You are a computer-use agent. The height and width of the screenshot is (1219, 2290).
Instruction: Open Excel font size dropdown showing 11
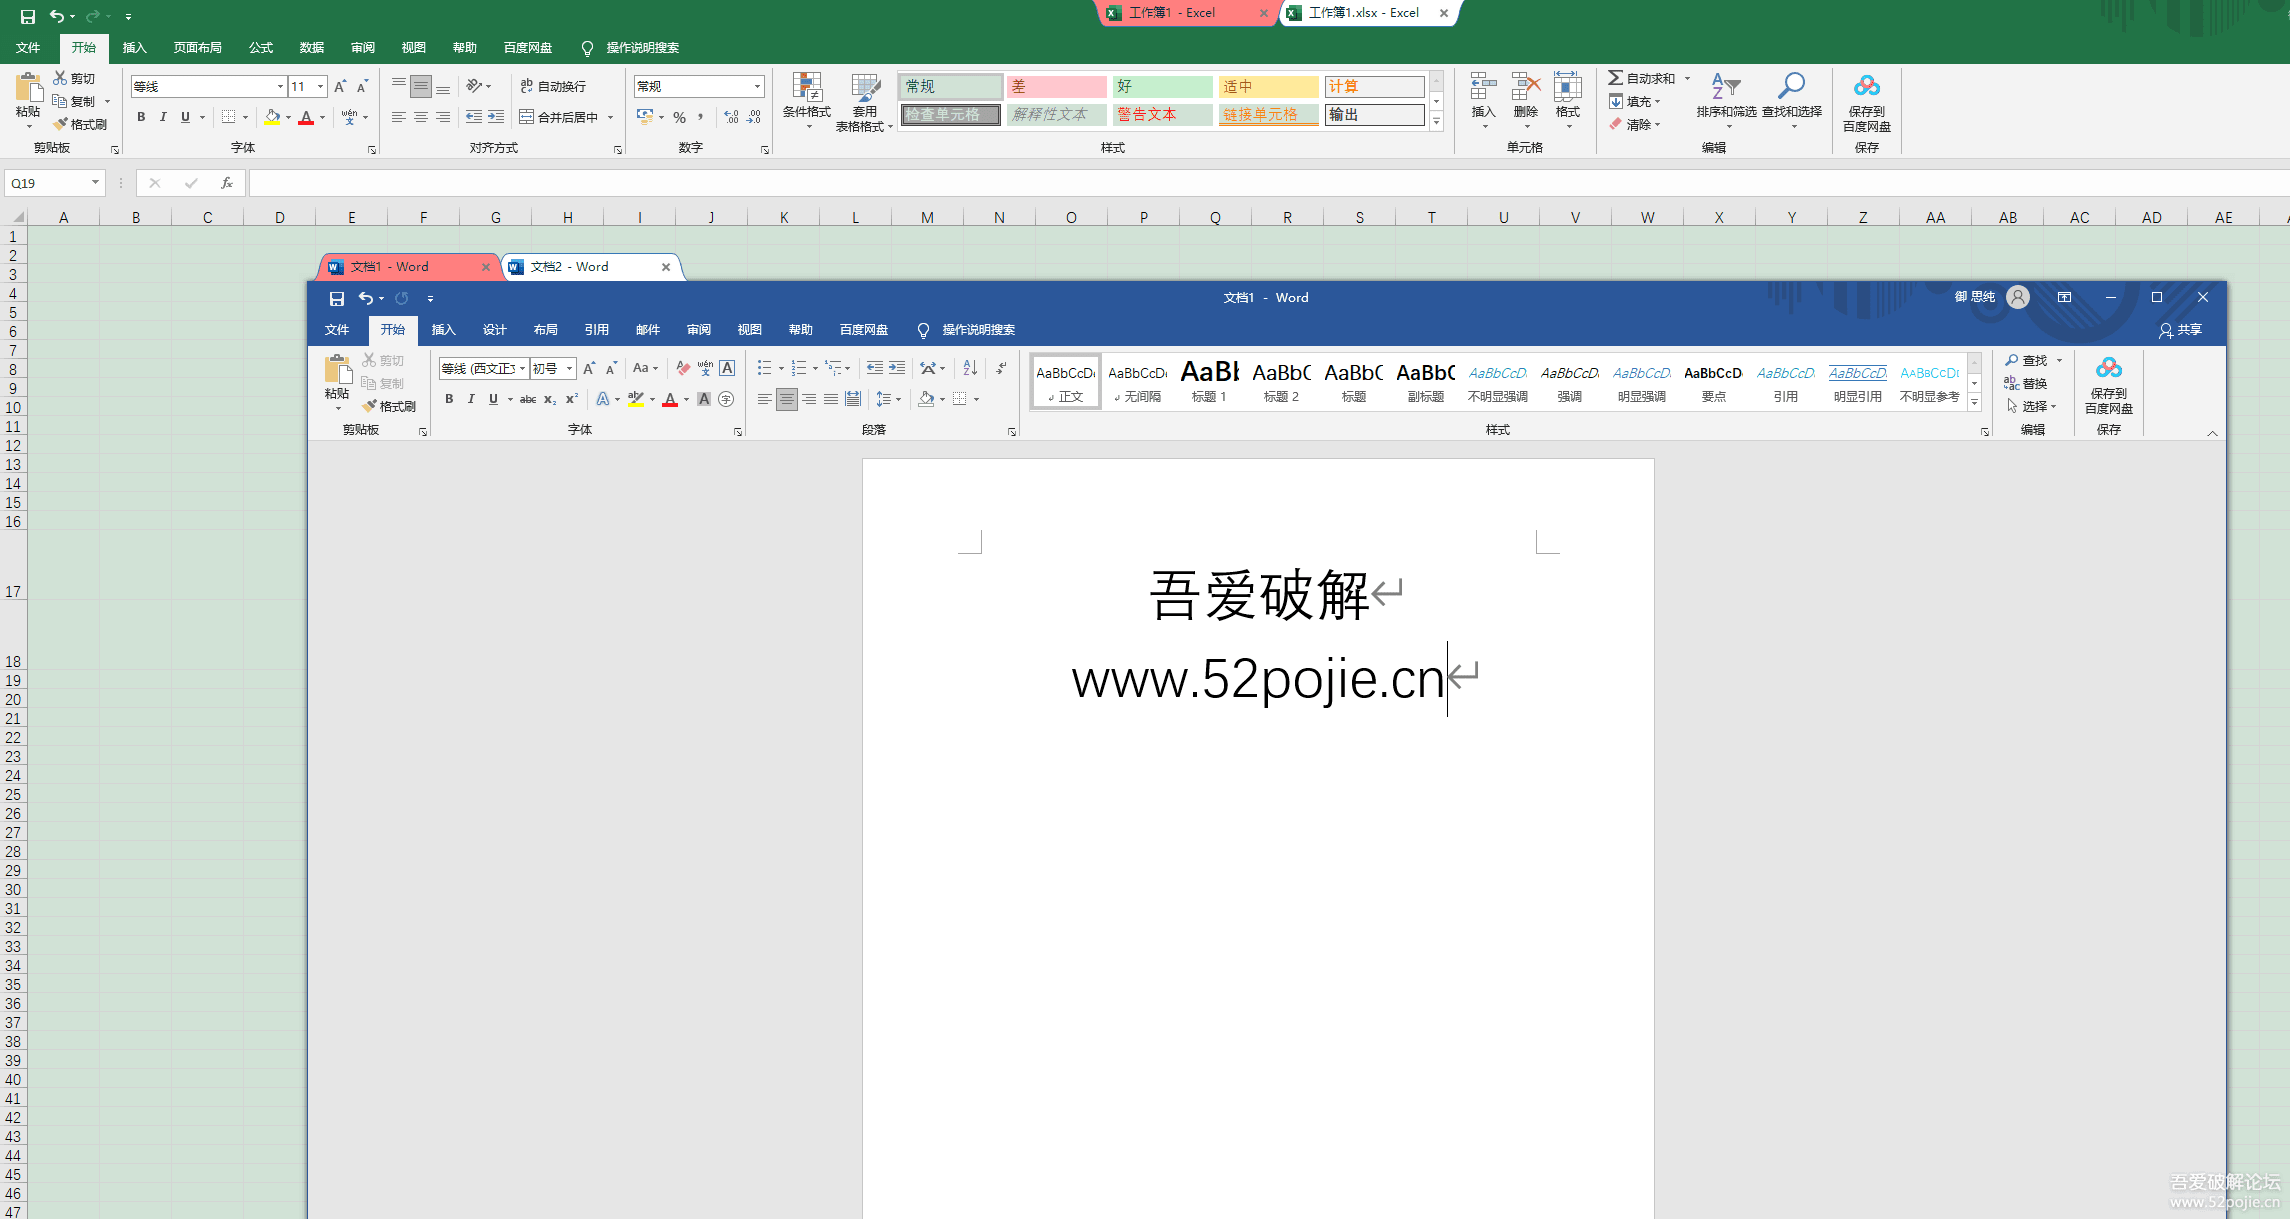click(x=320, y=86)
